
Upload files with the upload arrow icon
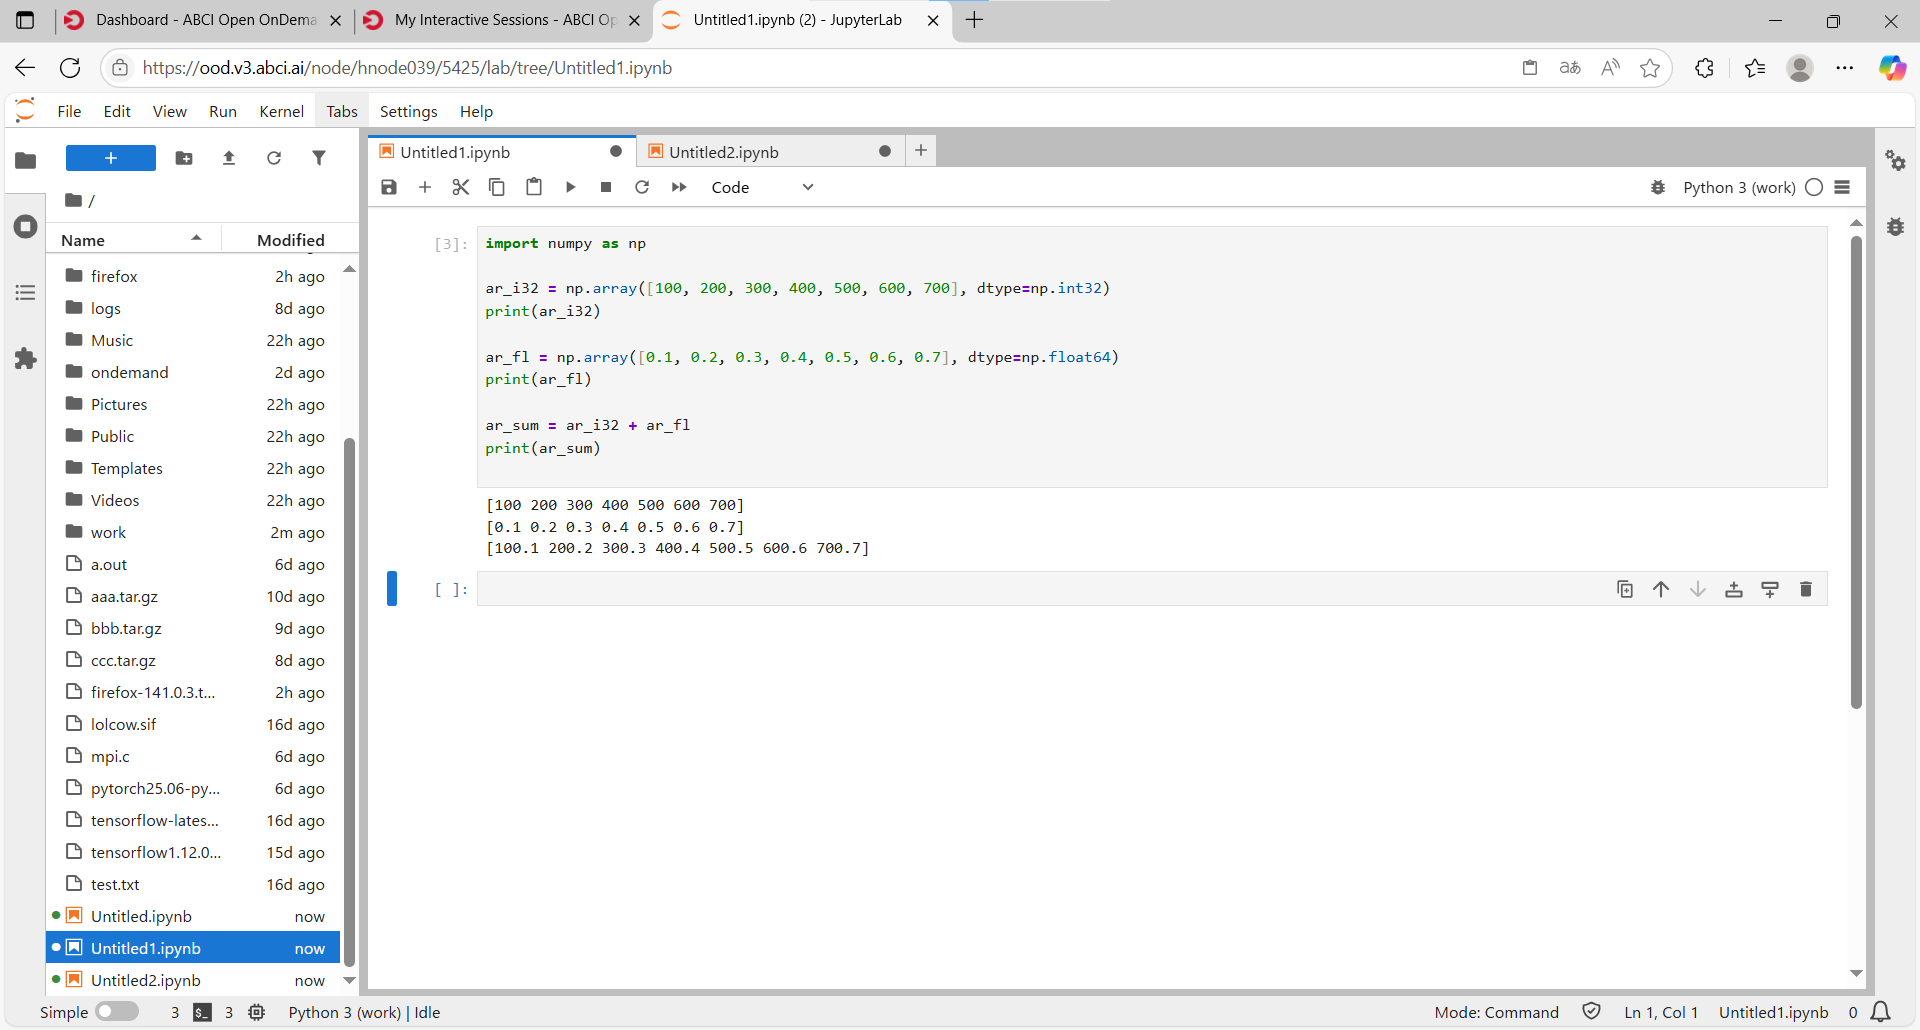point(229,158)
